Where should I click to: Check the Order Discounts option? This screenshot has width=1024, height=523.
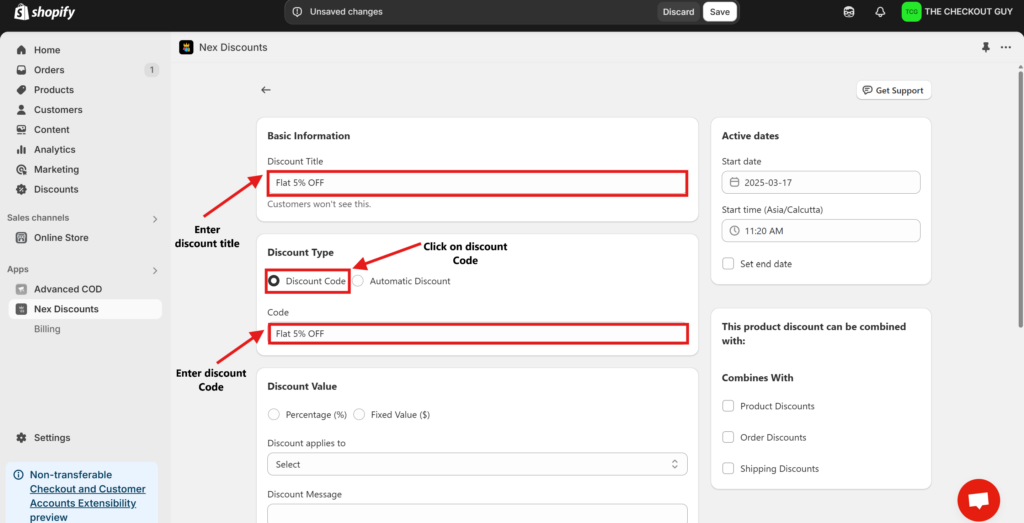coord(728,437)
